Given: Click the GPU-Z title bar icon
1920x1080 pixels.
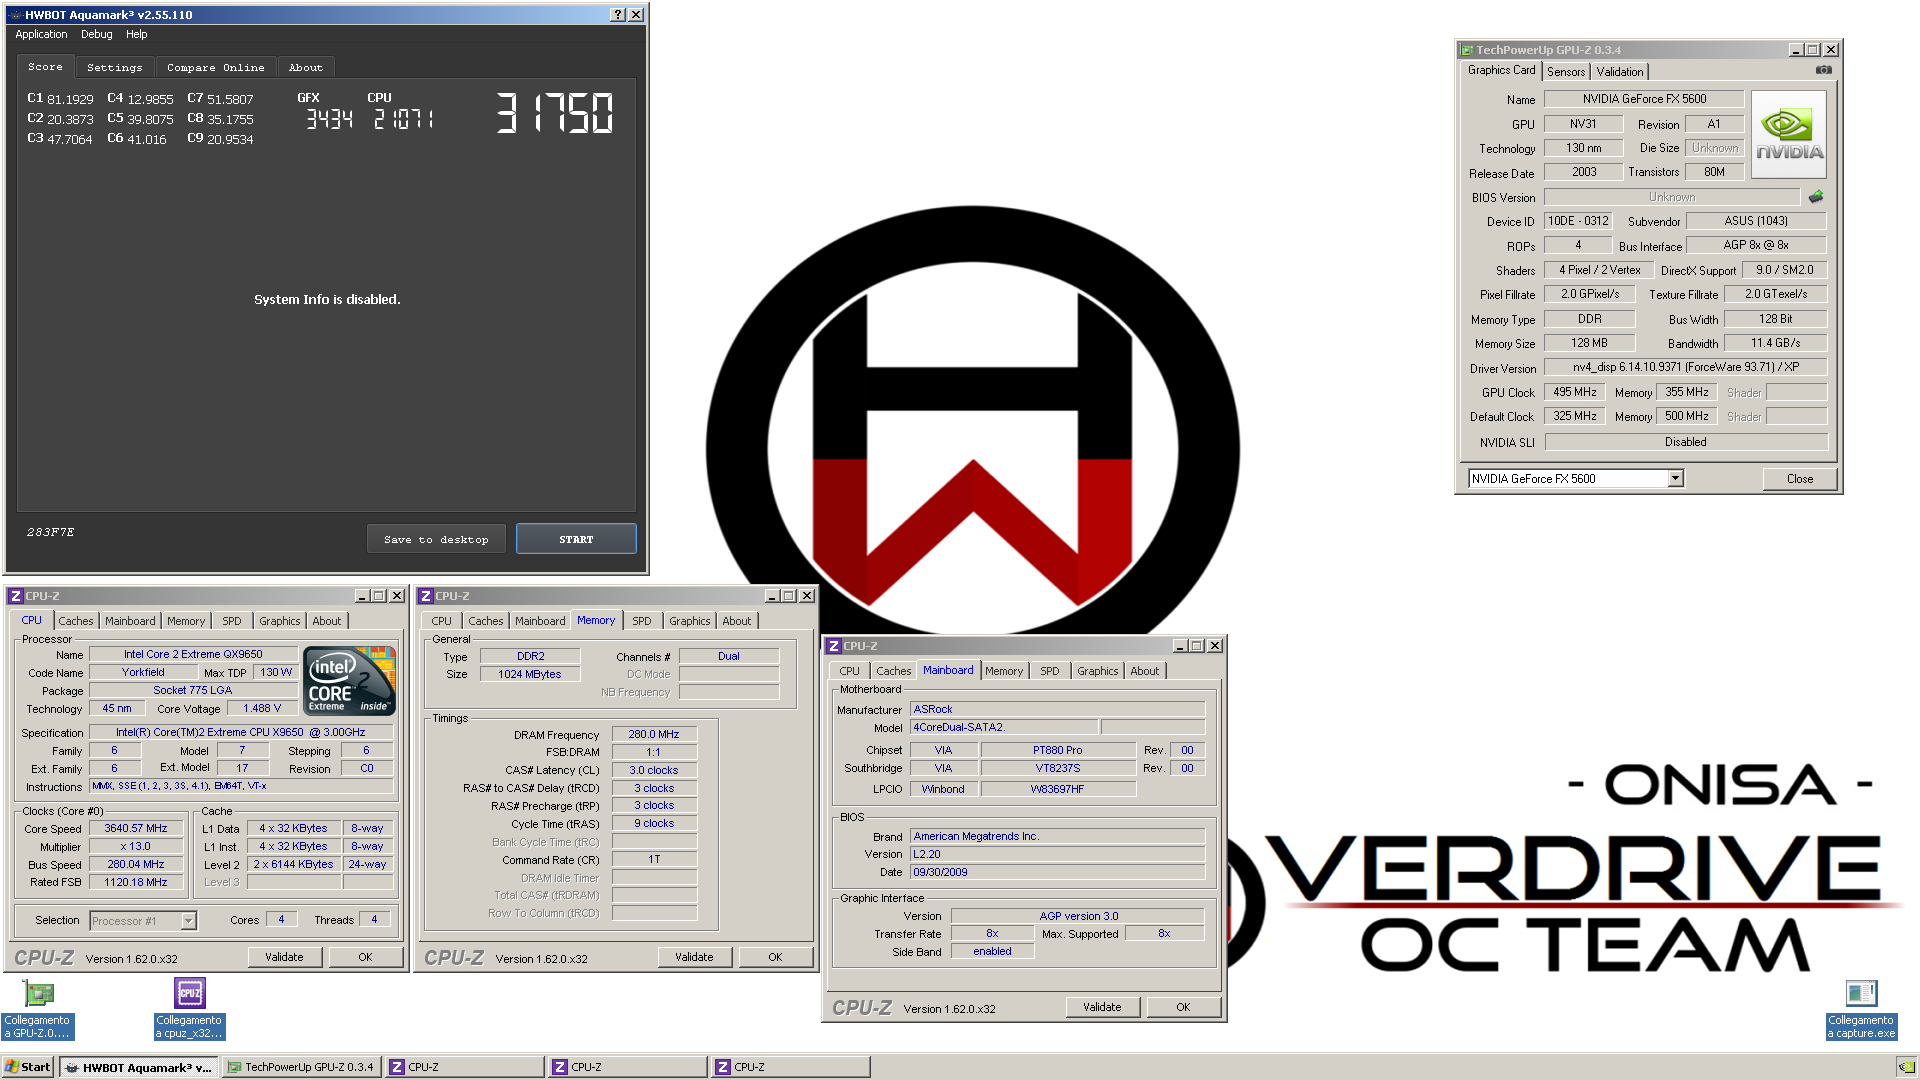Looking at the screenshot, I should click(x=1467, y=50).
